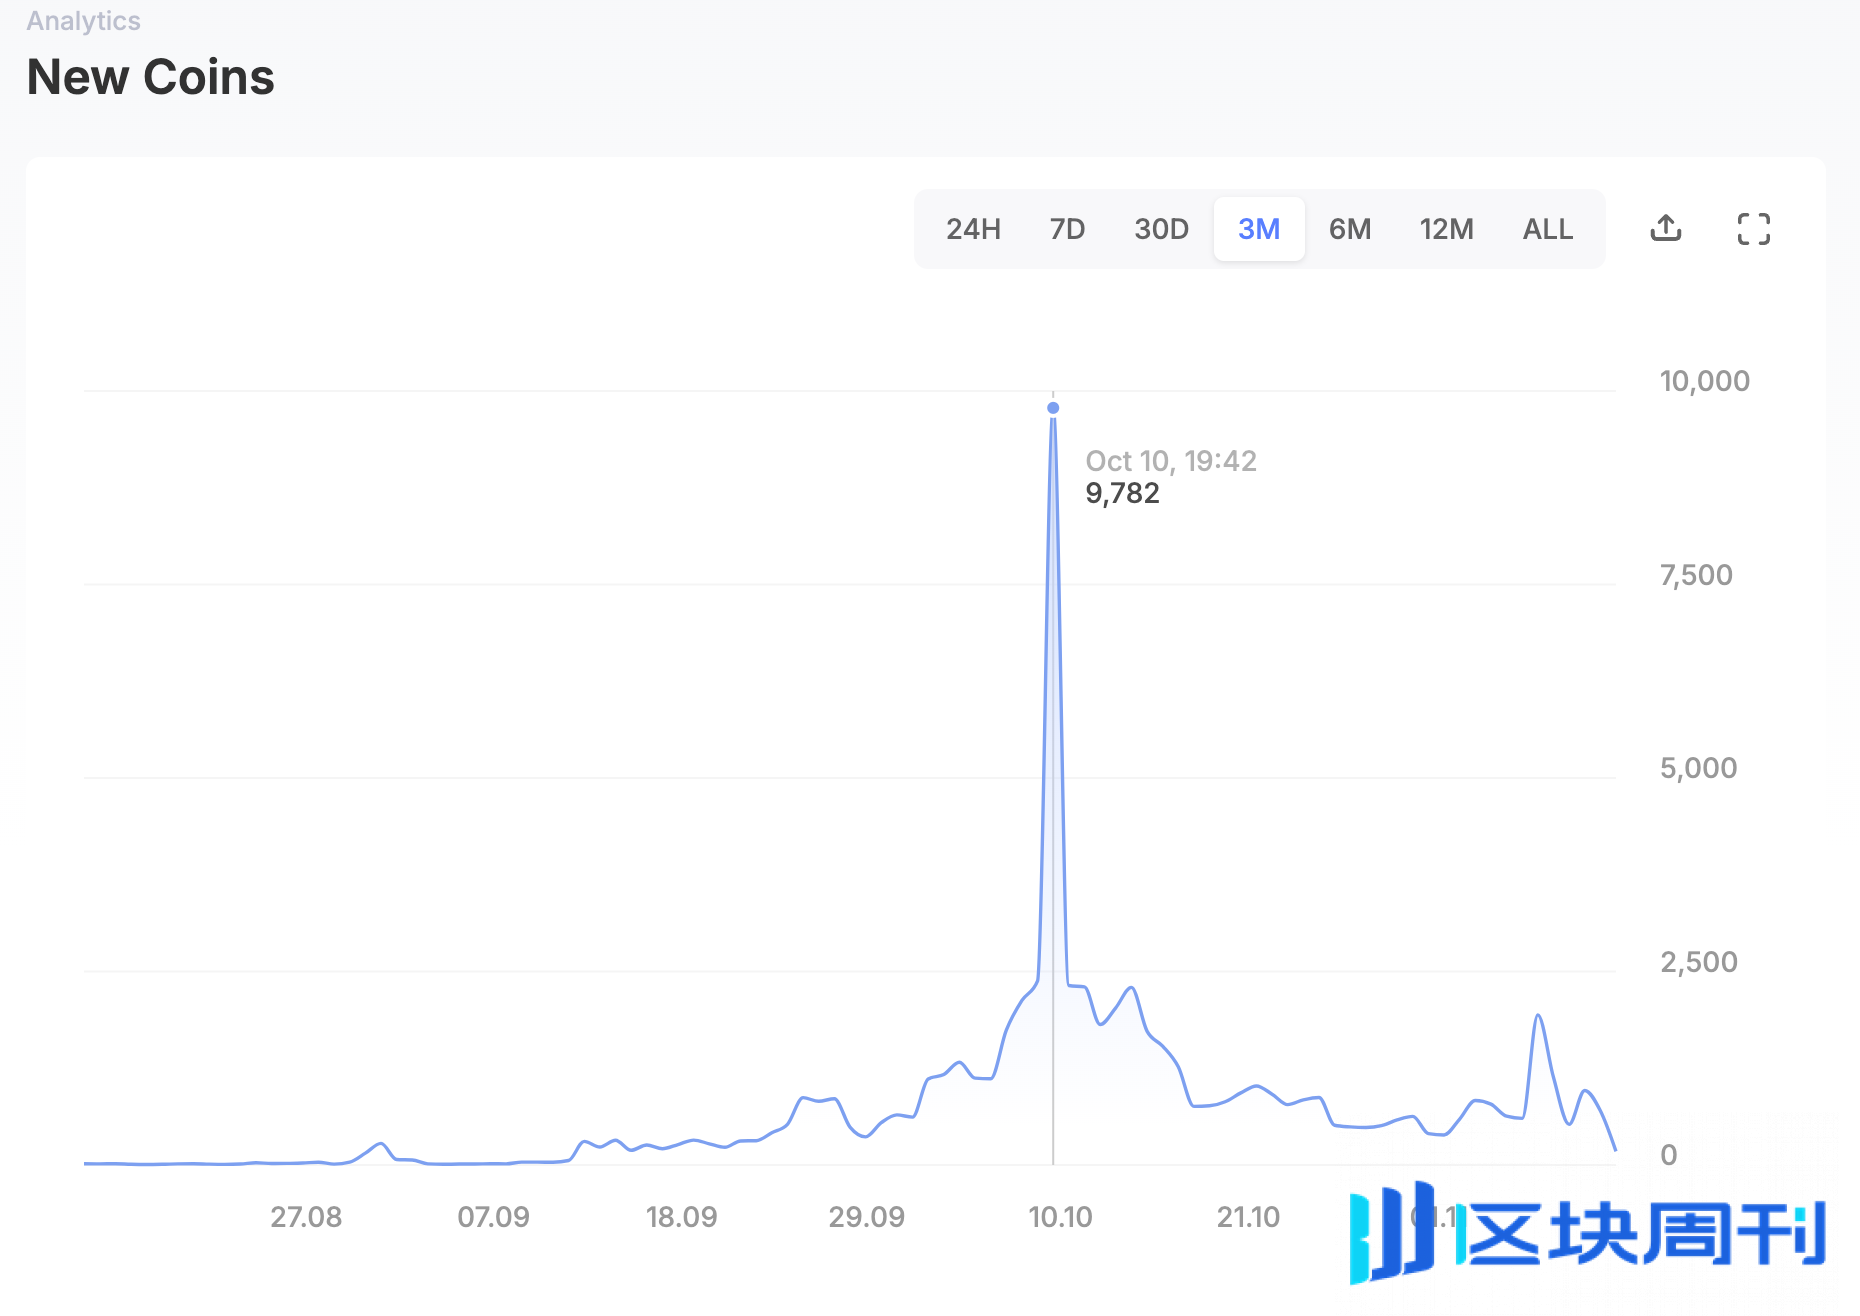Click the 10.10 x-axis date label
Image resolution: width=1860 pixels, height=1316 pixels.
point(1060,1217)
